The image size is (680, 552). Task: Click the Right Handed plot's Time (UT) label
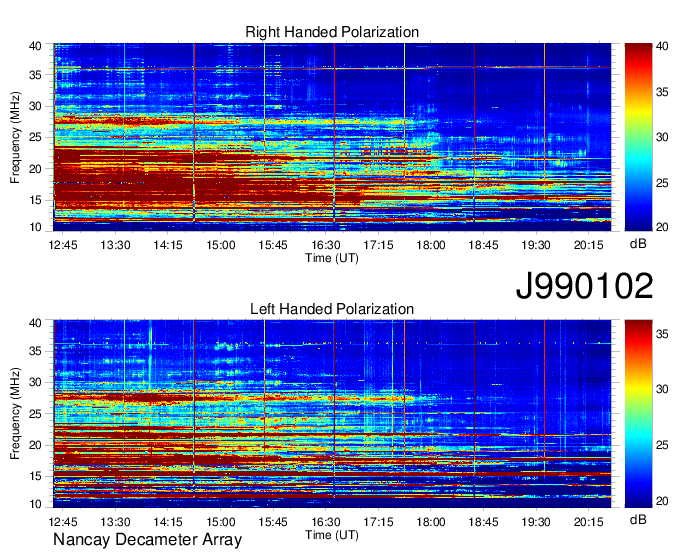[x=332, y=258]
